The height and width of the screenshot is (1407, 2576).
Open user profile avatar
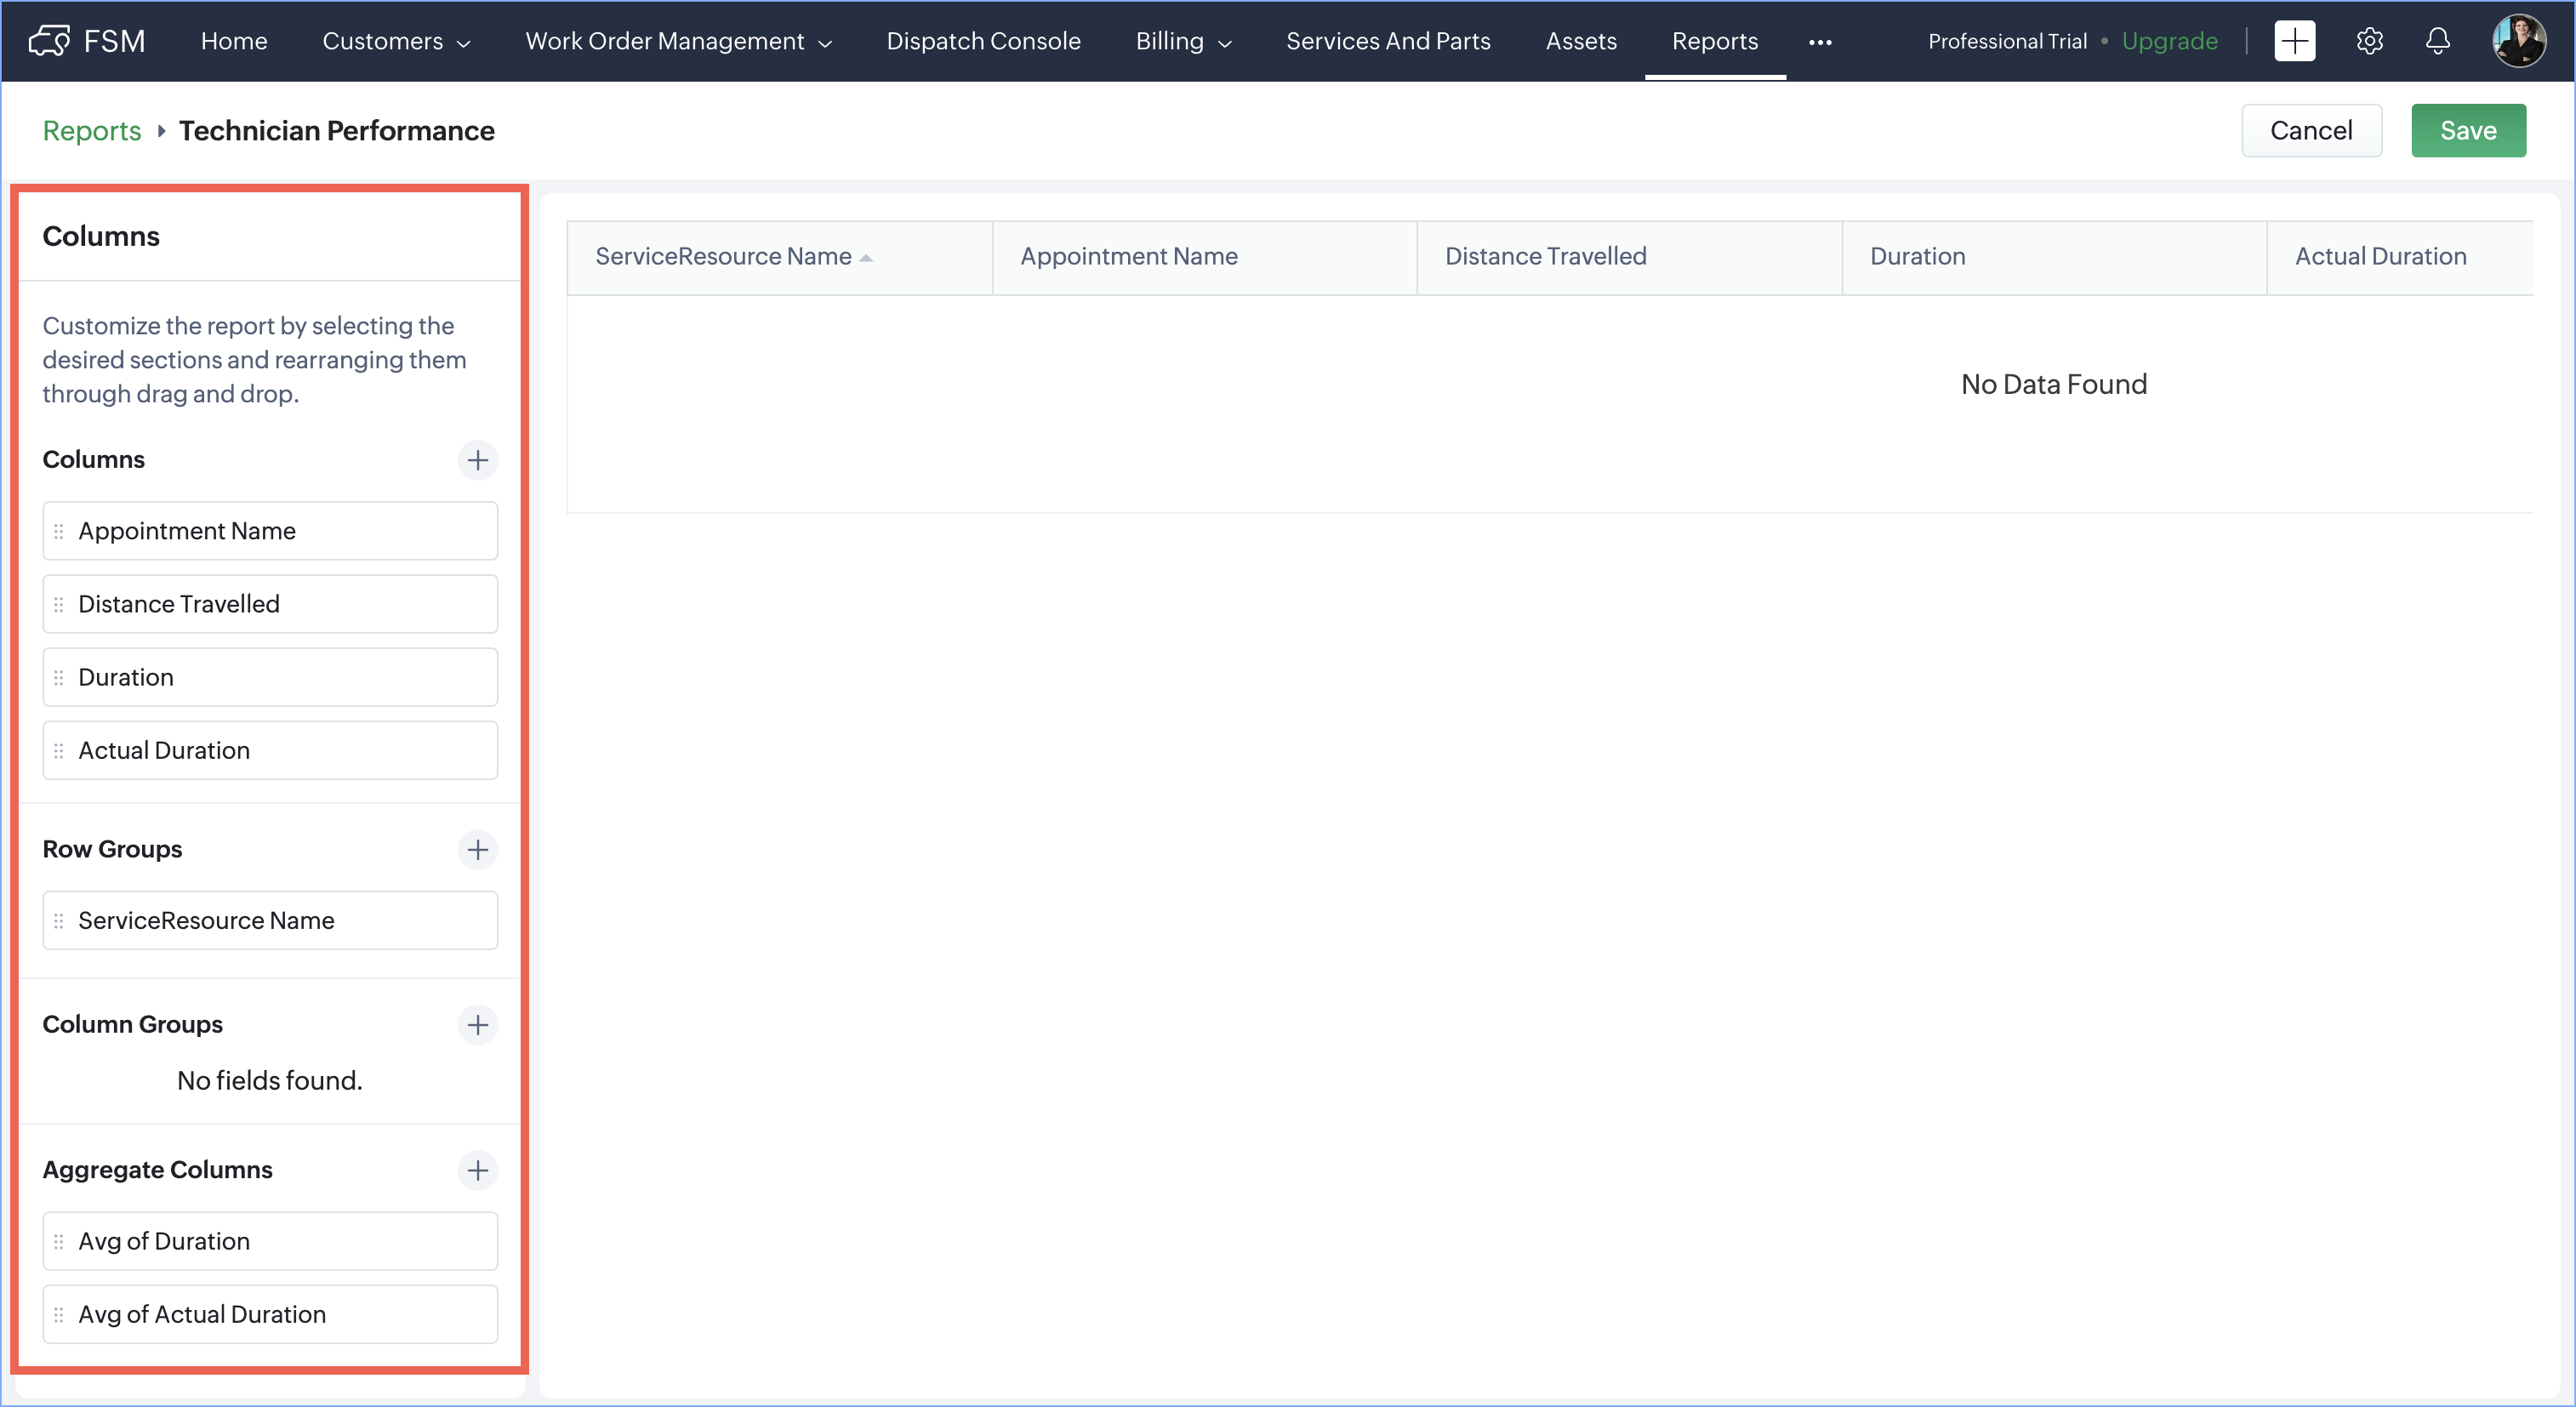[2518, 41]
